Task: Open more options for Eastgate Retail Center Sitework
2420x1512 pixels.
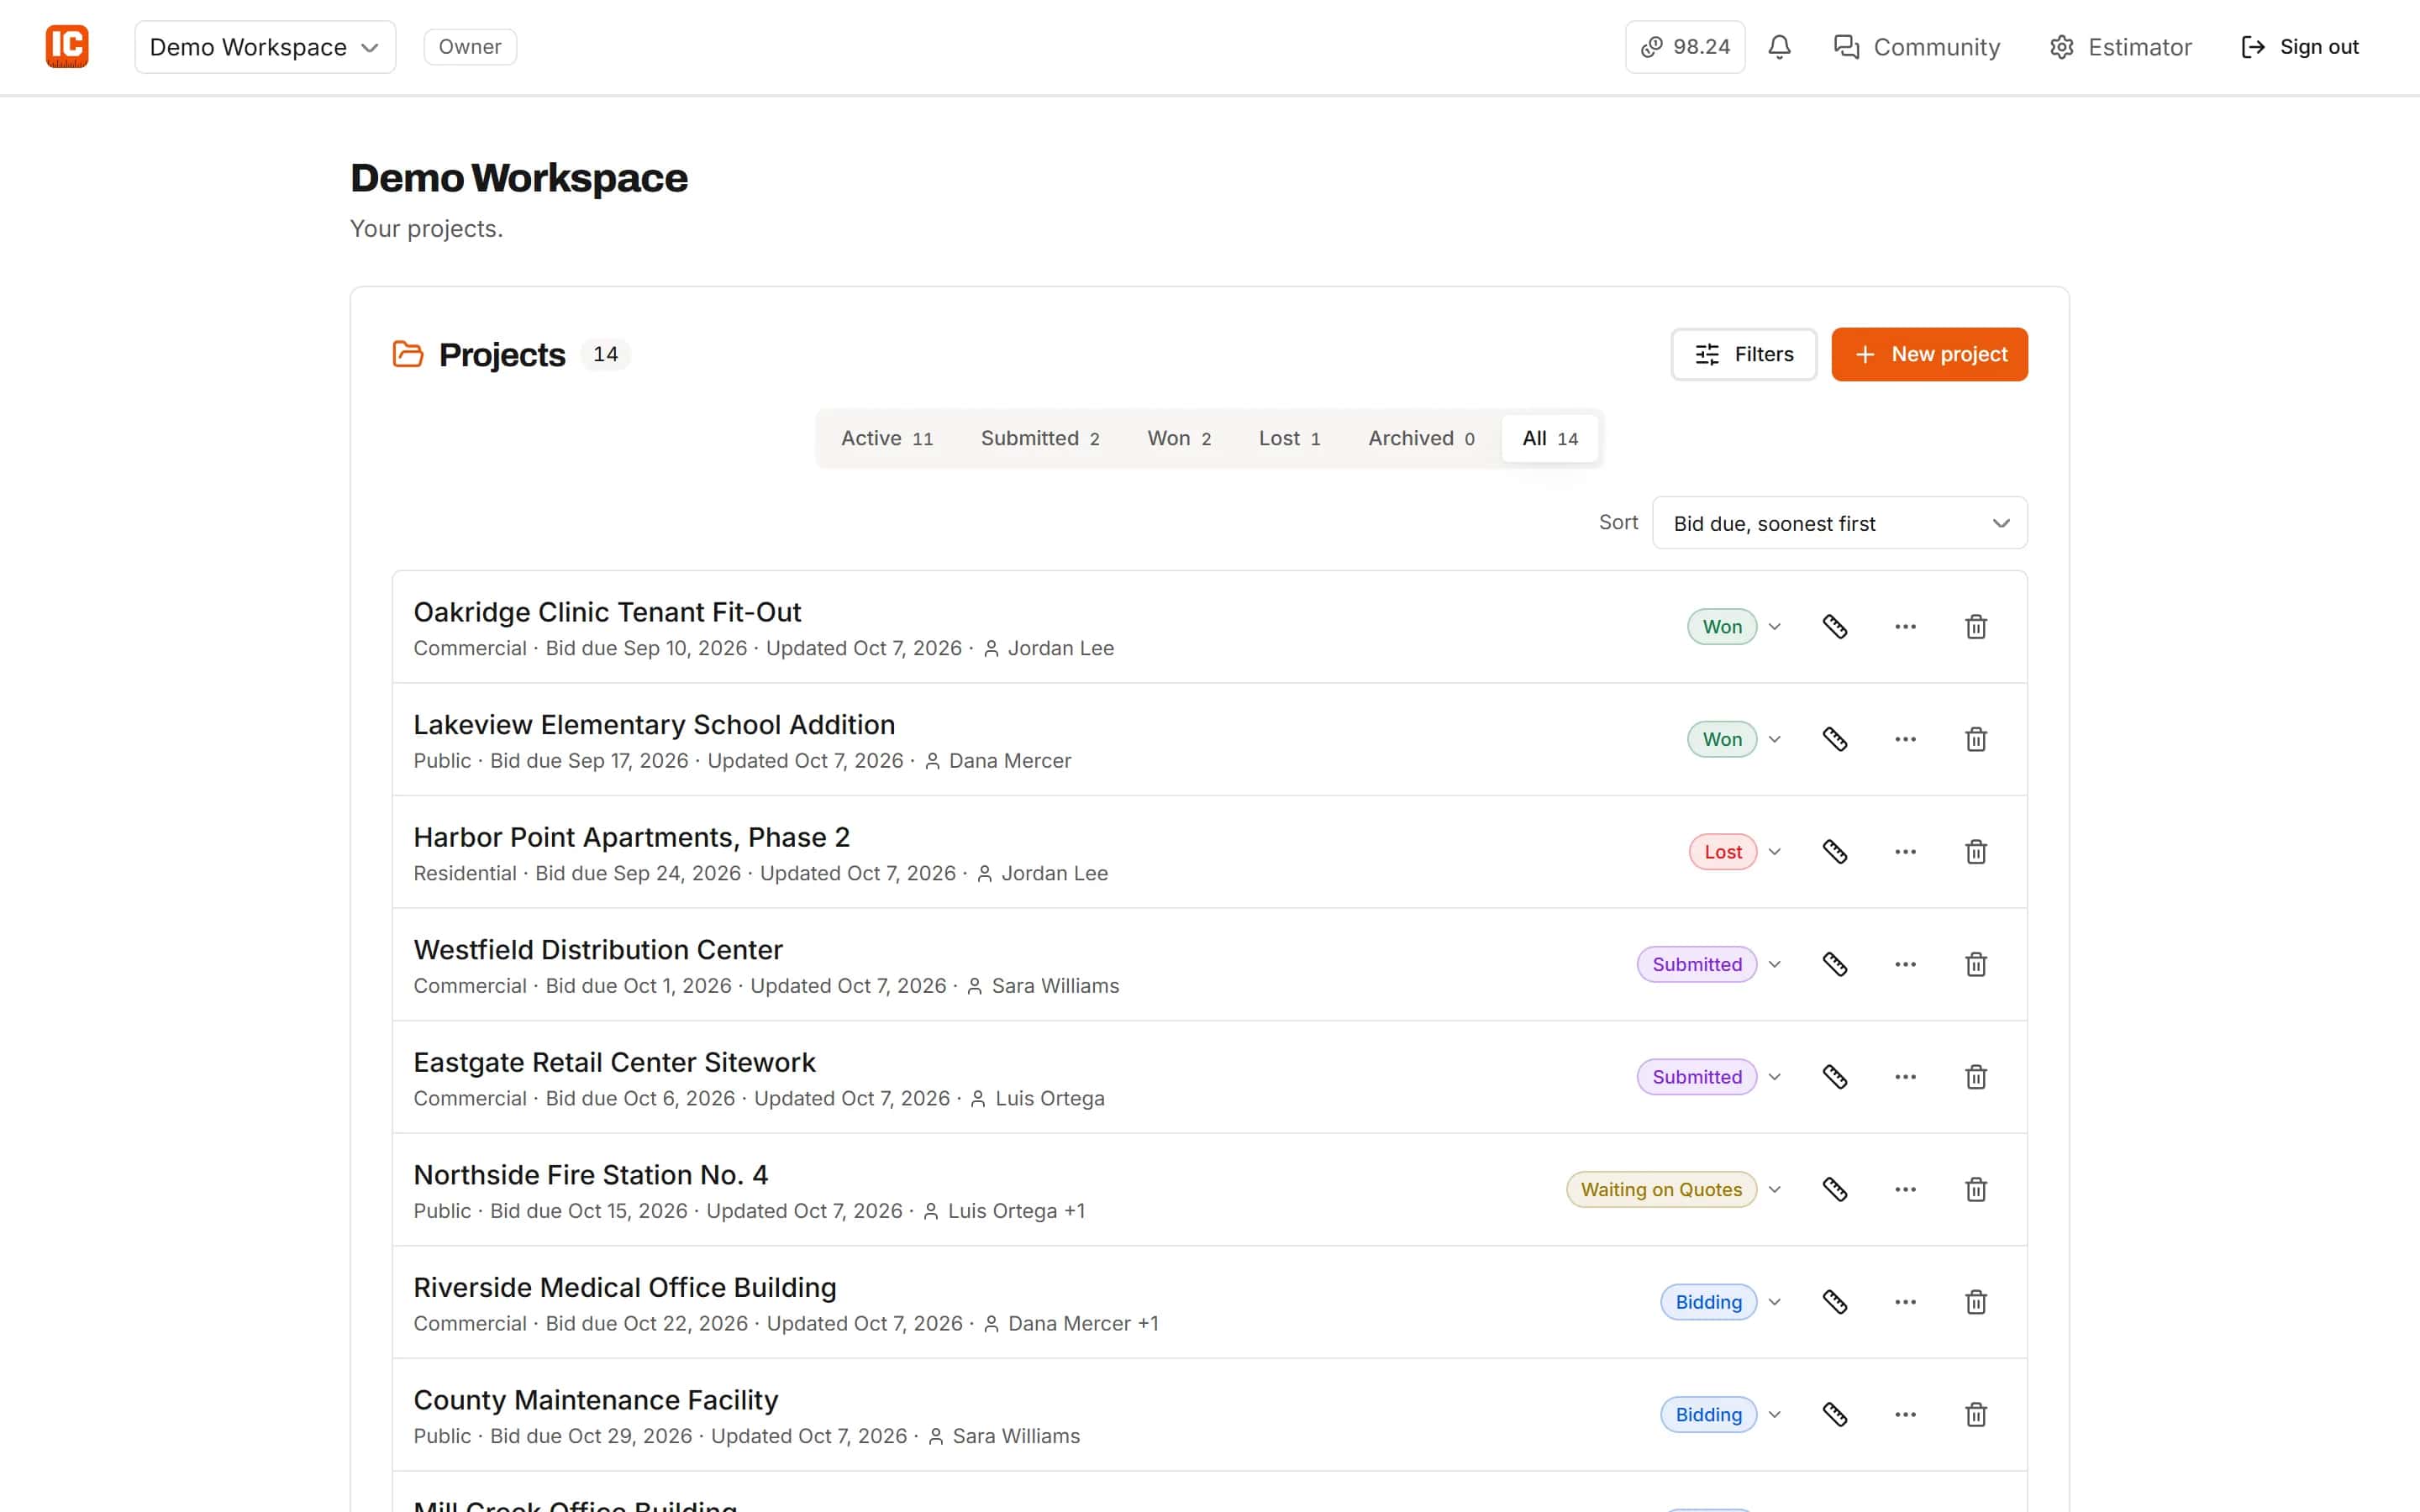Action: click(x=1905, y=1077)
